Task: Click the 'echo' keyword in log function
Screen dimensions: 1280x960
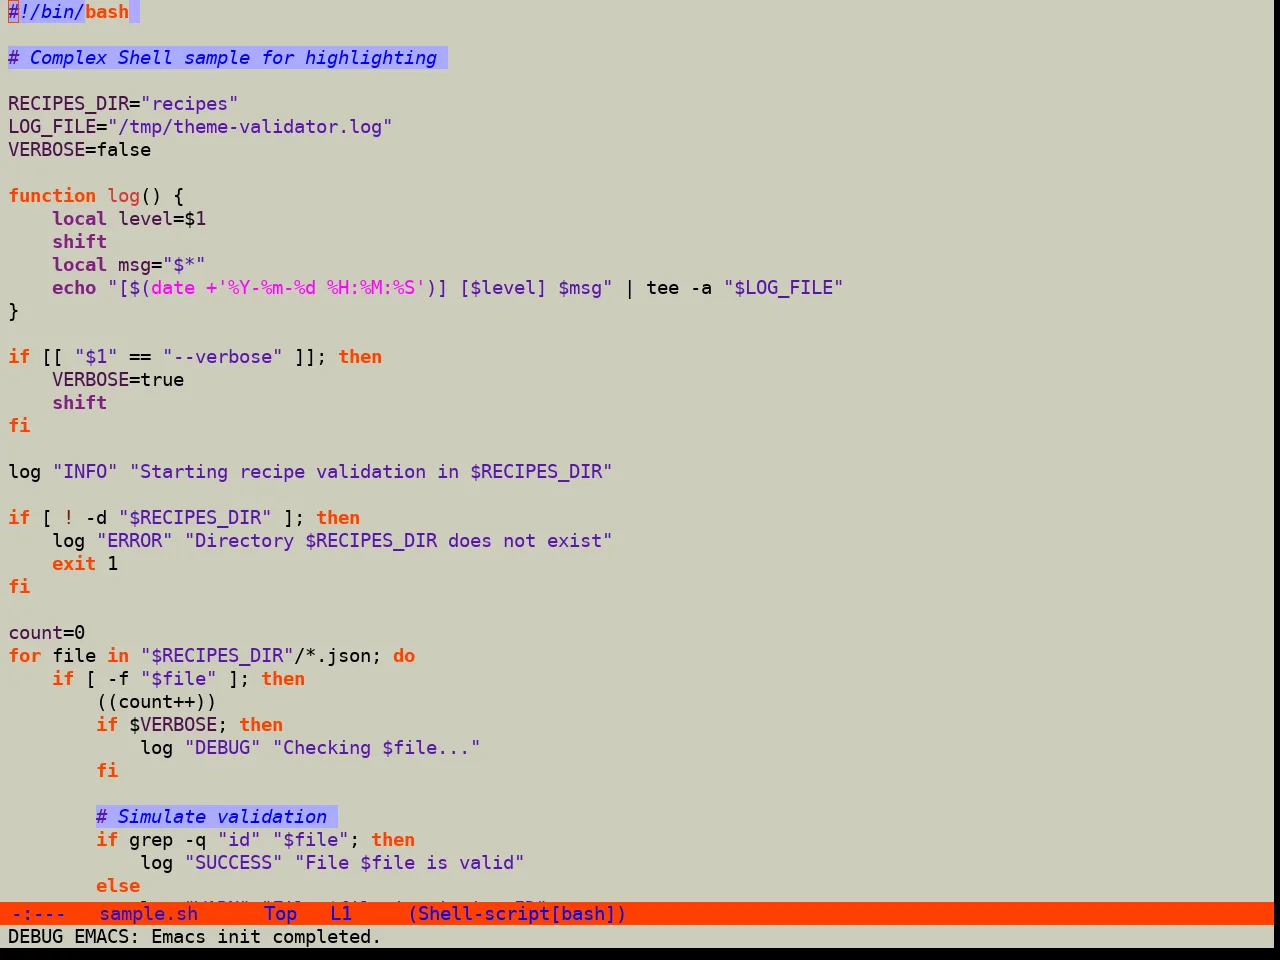Action: tap(74, 288)
